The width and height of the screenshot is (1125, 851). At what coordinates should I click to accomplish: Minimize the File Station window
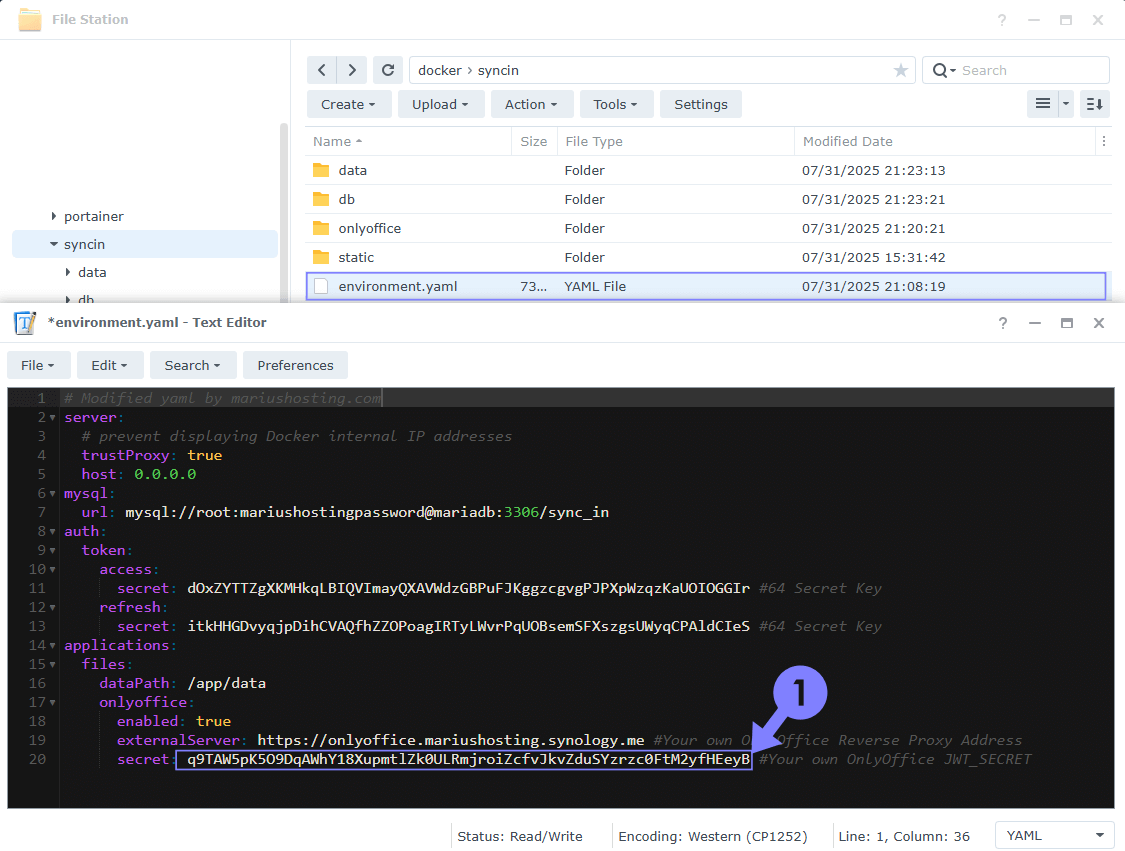tap(1034, 20)
